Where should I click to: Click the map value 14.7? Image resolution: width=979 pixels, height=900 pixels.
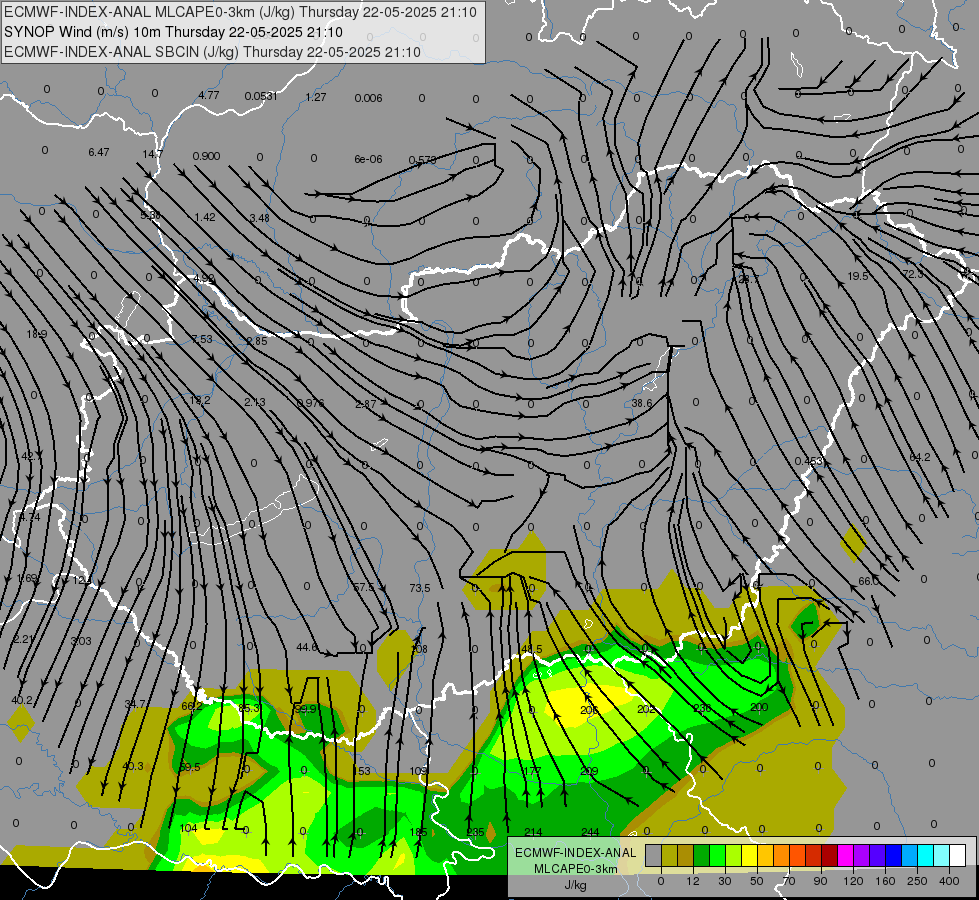pyautogui.click(x=152, y=154)
